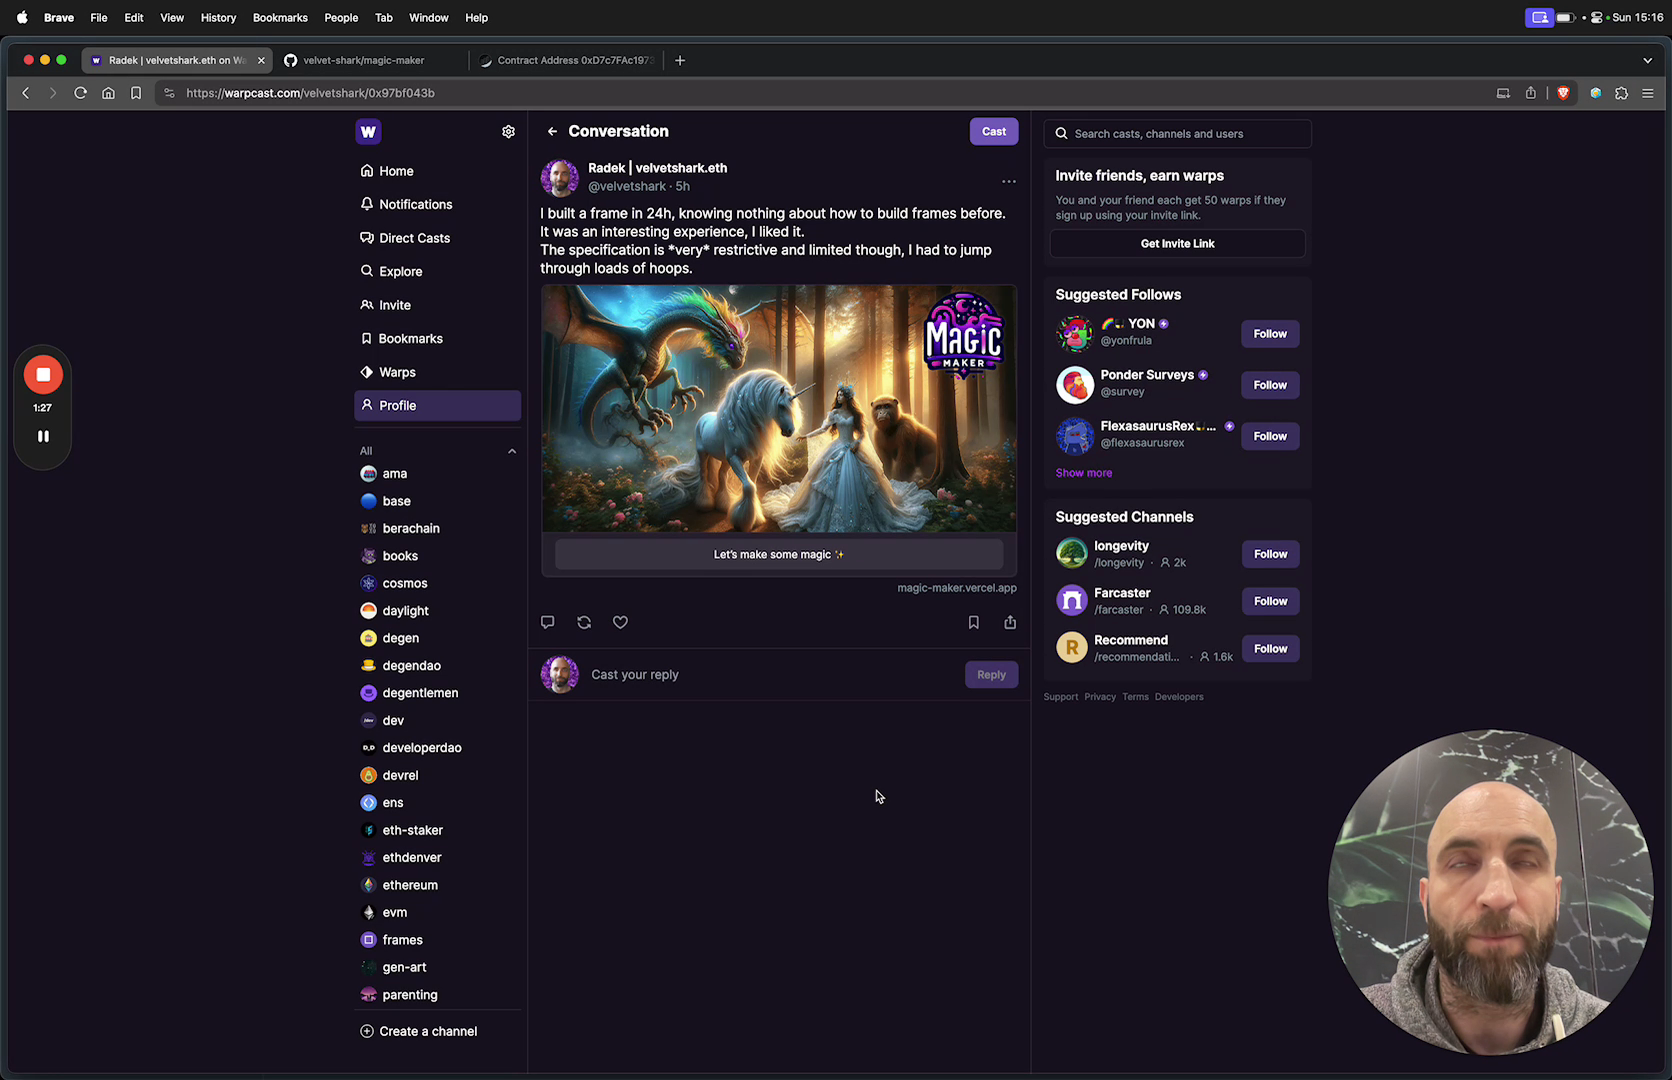Switch to Contract Address tab
Viewport: 1672px width, 1080px height.
[568, 60]
